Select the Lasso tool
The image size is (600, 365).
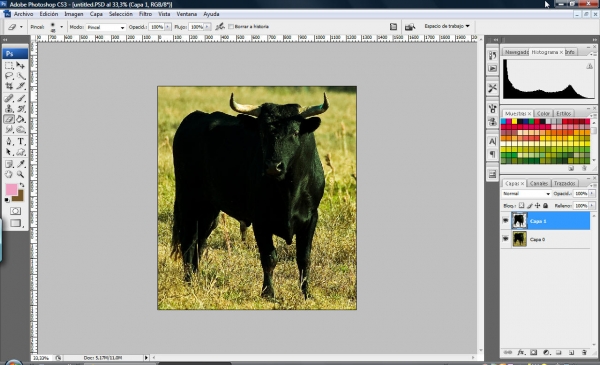tap(9, 76)
